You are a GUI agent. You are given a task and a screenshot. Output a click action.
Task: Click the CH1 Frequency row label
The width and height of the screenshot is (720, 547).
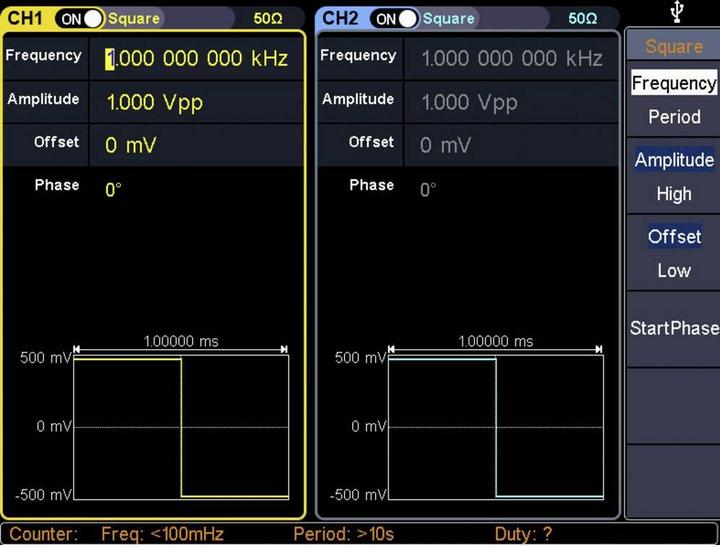(x=44, y=56)
